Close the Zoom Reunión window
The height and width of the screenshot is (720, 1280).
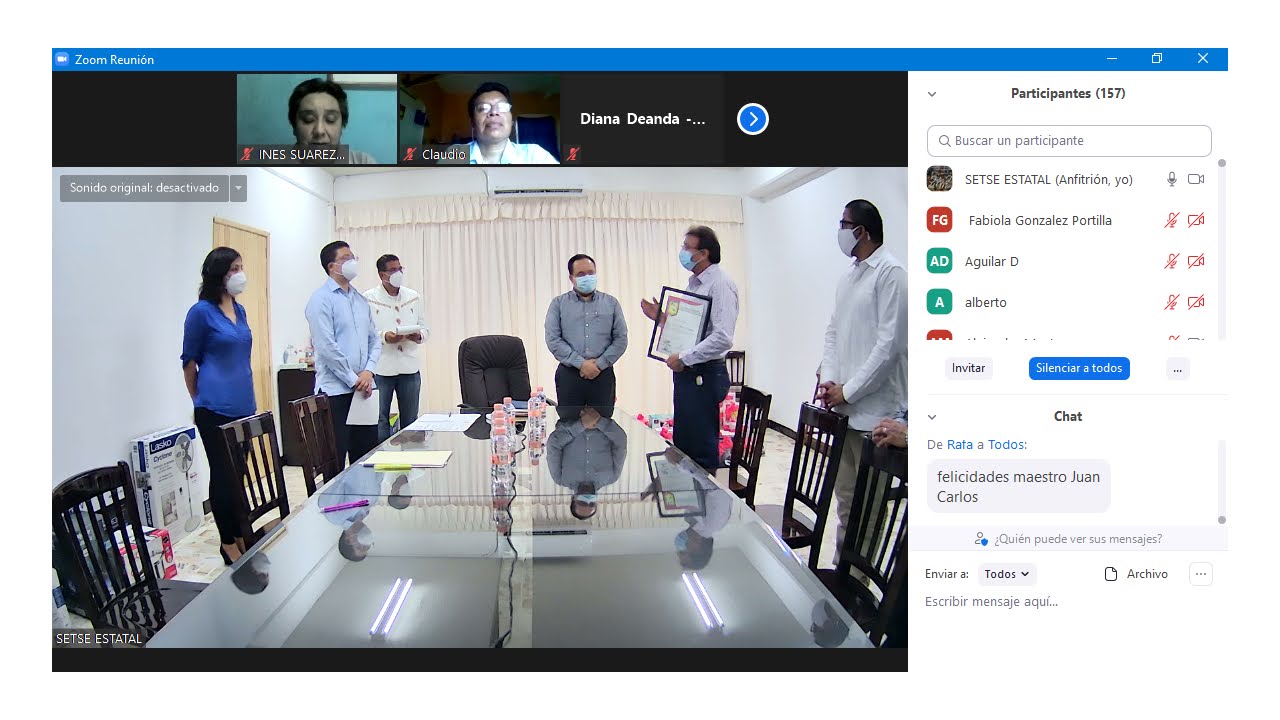(1203, 59)
